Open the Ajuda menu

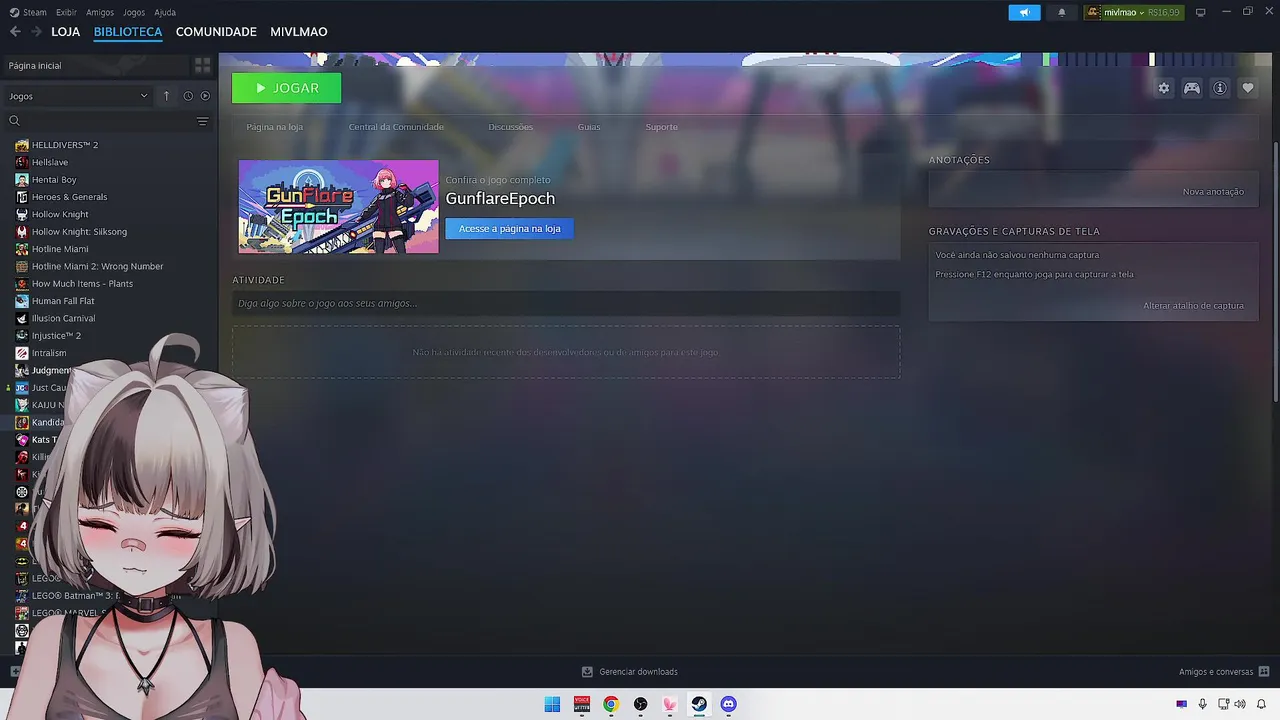click(x=165, y=12)
